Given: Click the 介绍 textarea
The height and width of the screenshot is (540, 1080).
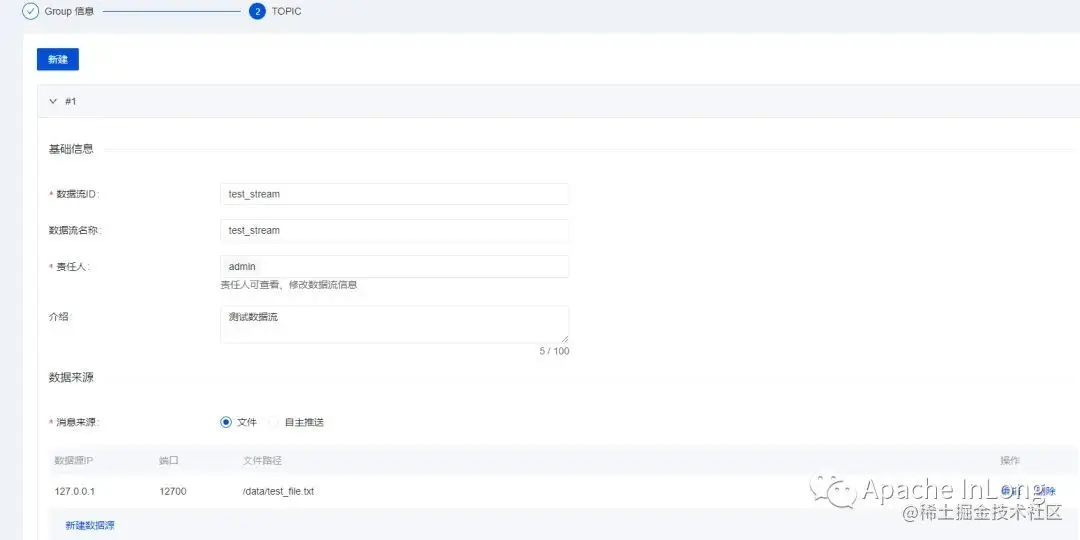Looking at the screenshot, I should [x=395, y=324].
